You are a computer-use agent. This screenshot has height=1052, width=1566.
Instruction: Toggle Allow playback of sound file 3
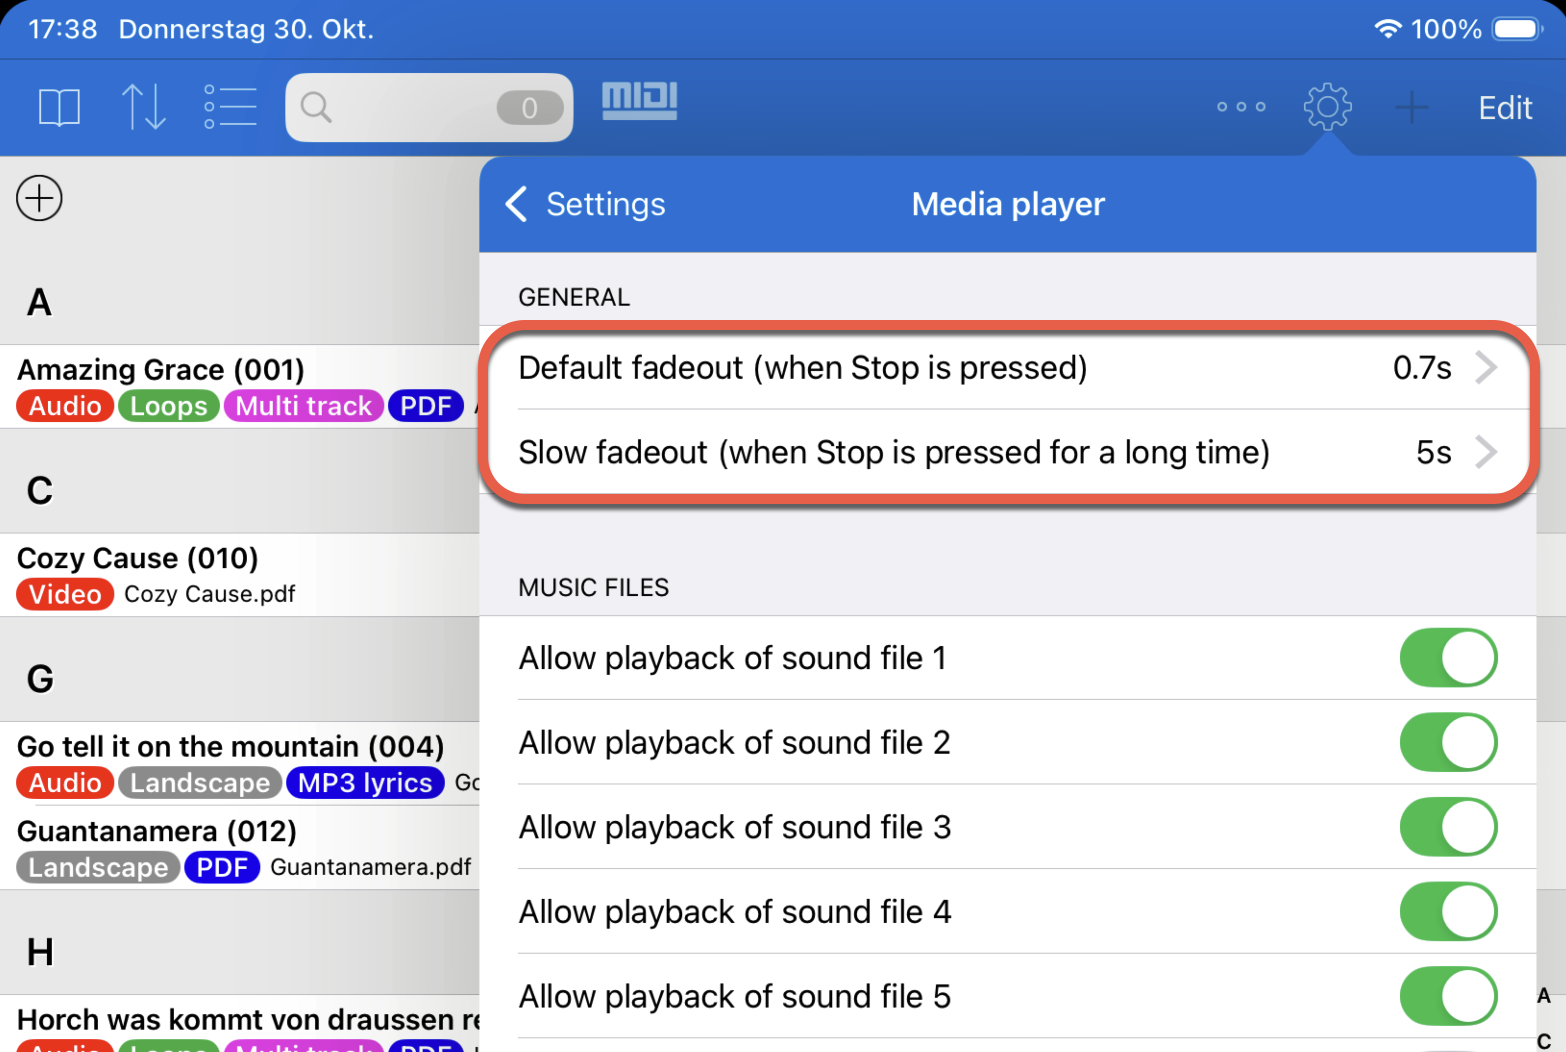tap(1447, 827)
